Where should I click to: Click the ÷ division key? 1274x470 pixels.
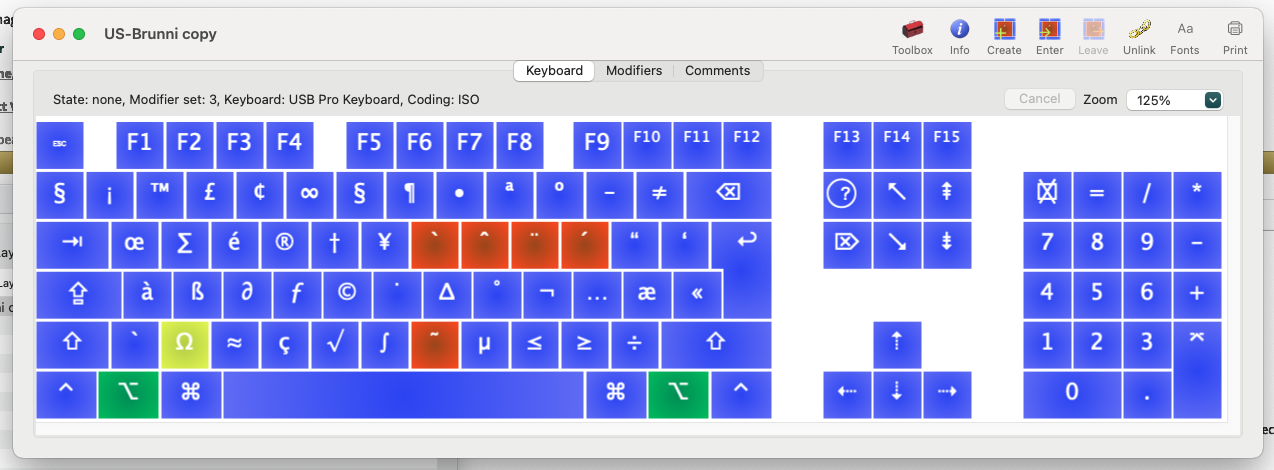(635, 345)
